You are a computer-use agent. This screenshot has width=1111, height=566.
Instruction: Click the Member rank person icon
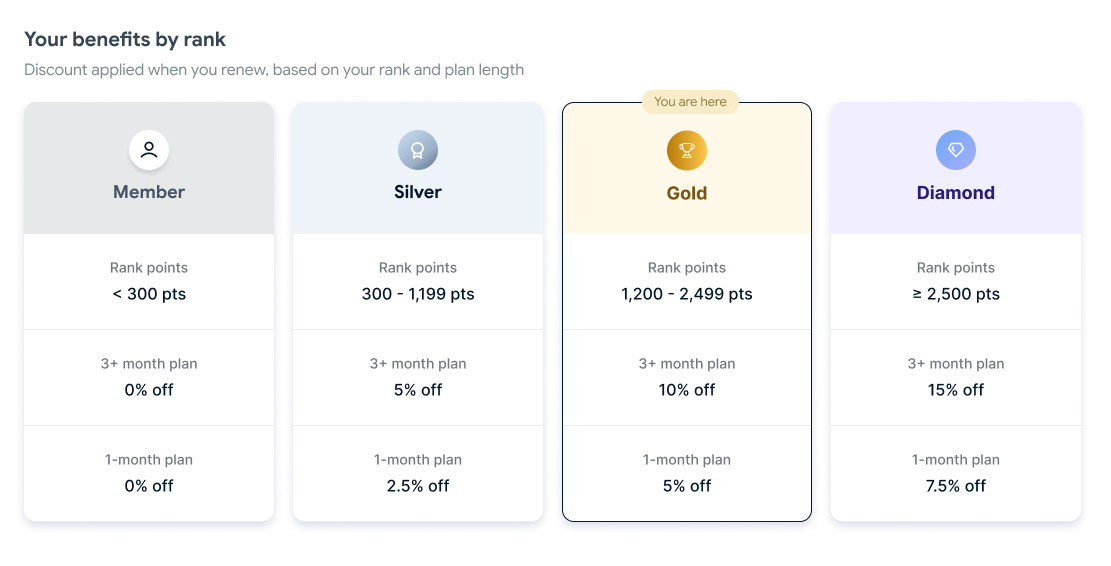tap(149, 150)
